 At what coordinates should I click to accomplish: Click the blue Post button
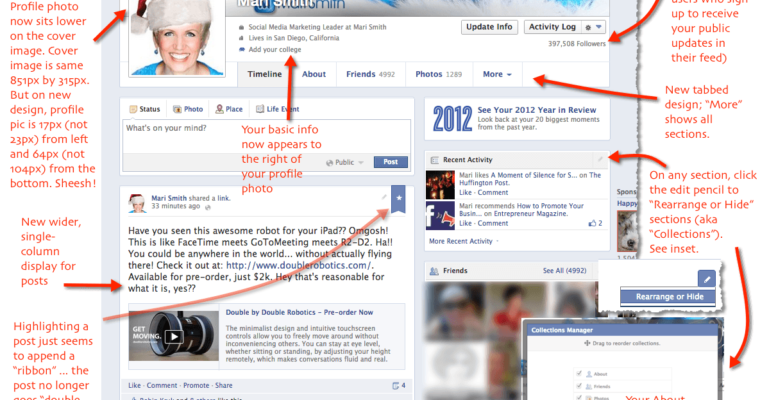tap(390, 162)
